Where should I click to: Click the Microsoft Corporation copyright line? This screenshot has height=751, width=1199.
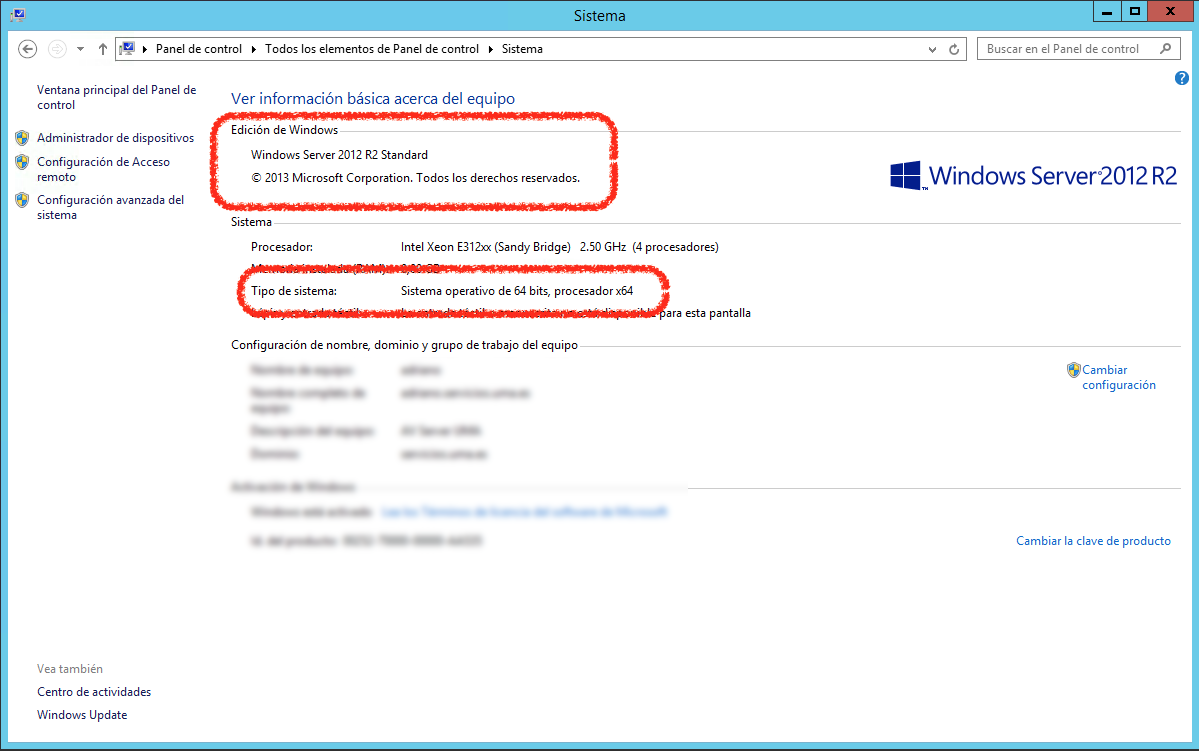click(x=415, y=178)
